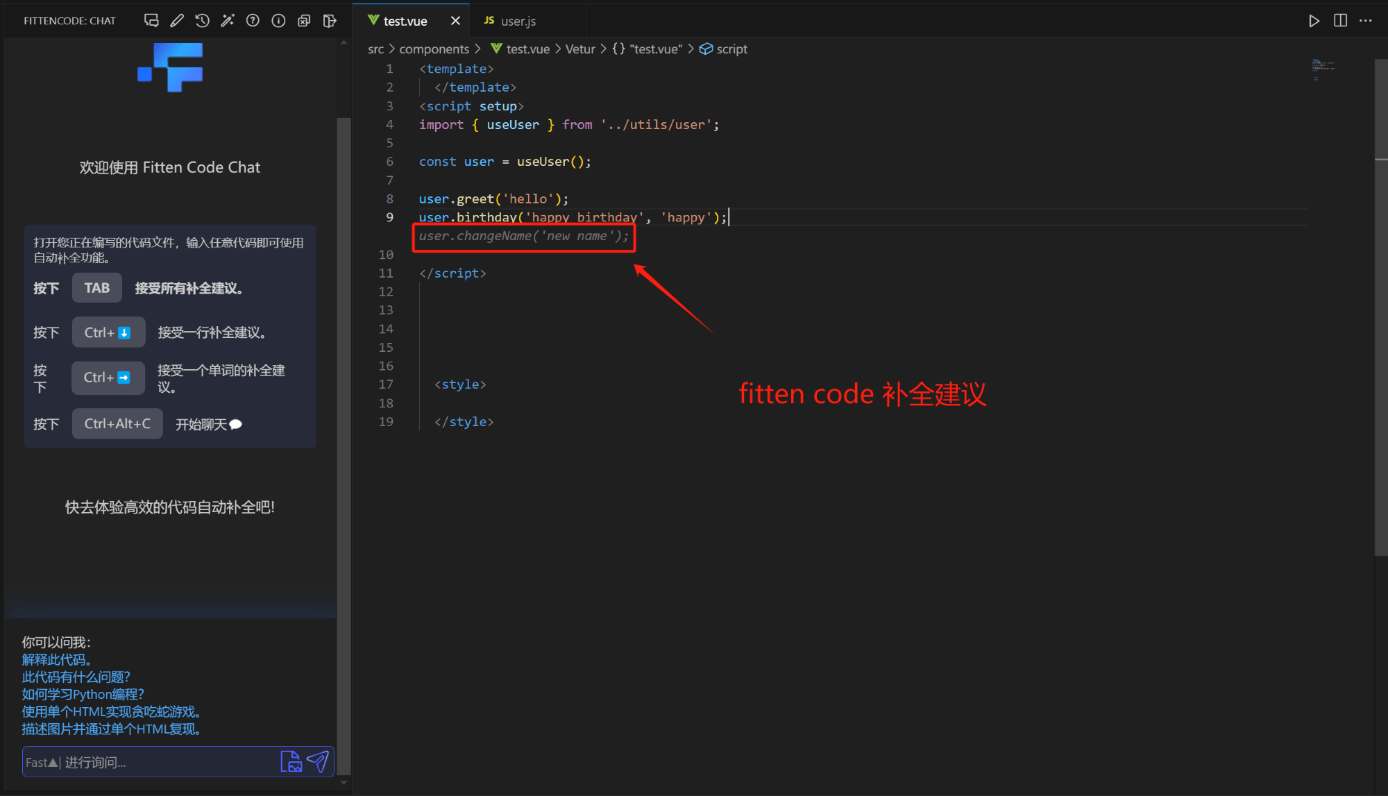
Task: Click the info circle icon in chat header
Action: point(278,20)
